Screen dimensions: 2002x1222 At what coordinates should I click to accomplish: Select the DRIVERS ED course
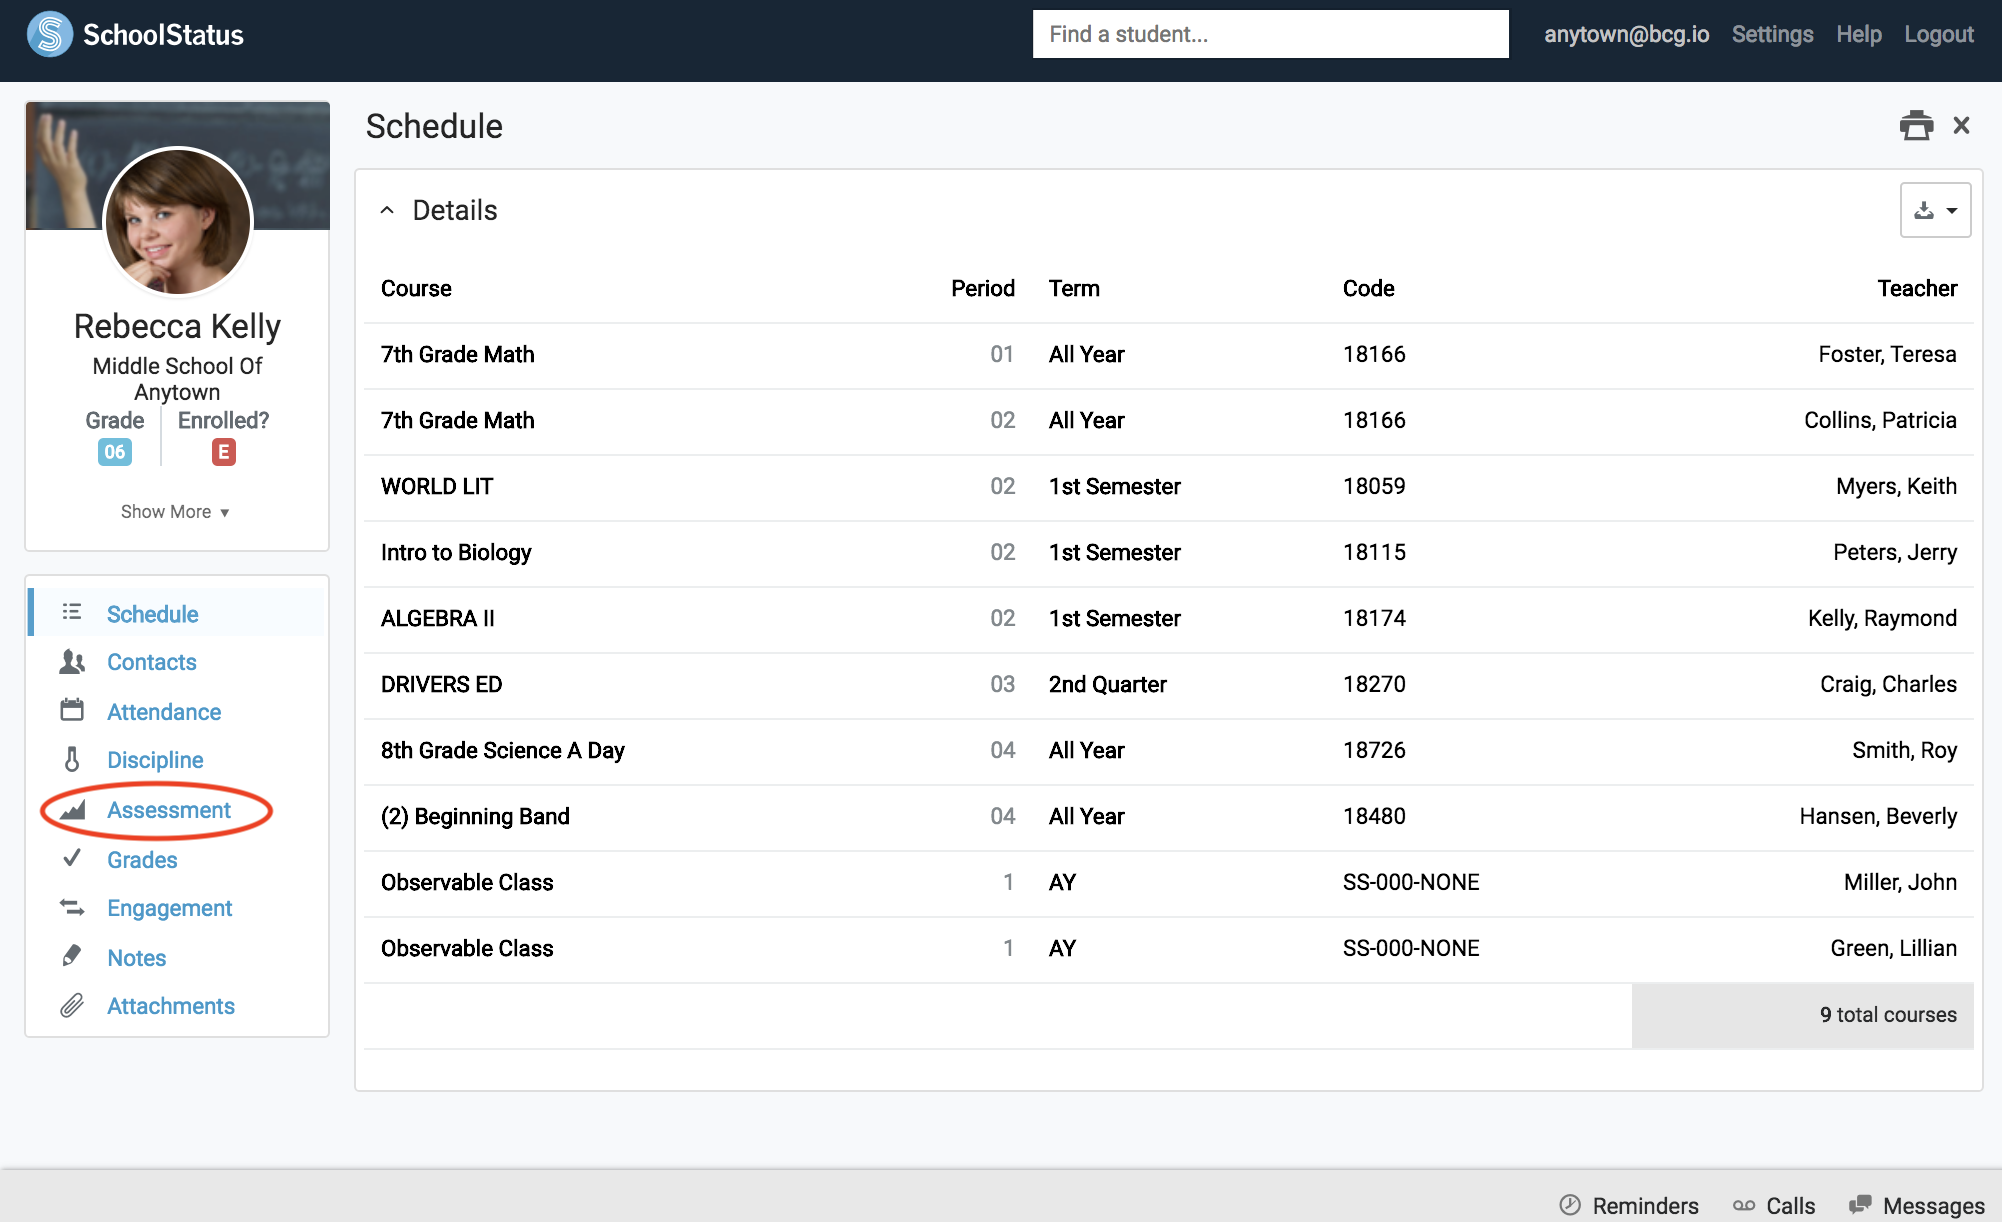click(x=441, y=684)
